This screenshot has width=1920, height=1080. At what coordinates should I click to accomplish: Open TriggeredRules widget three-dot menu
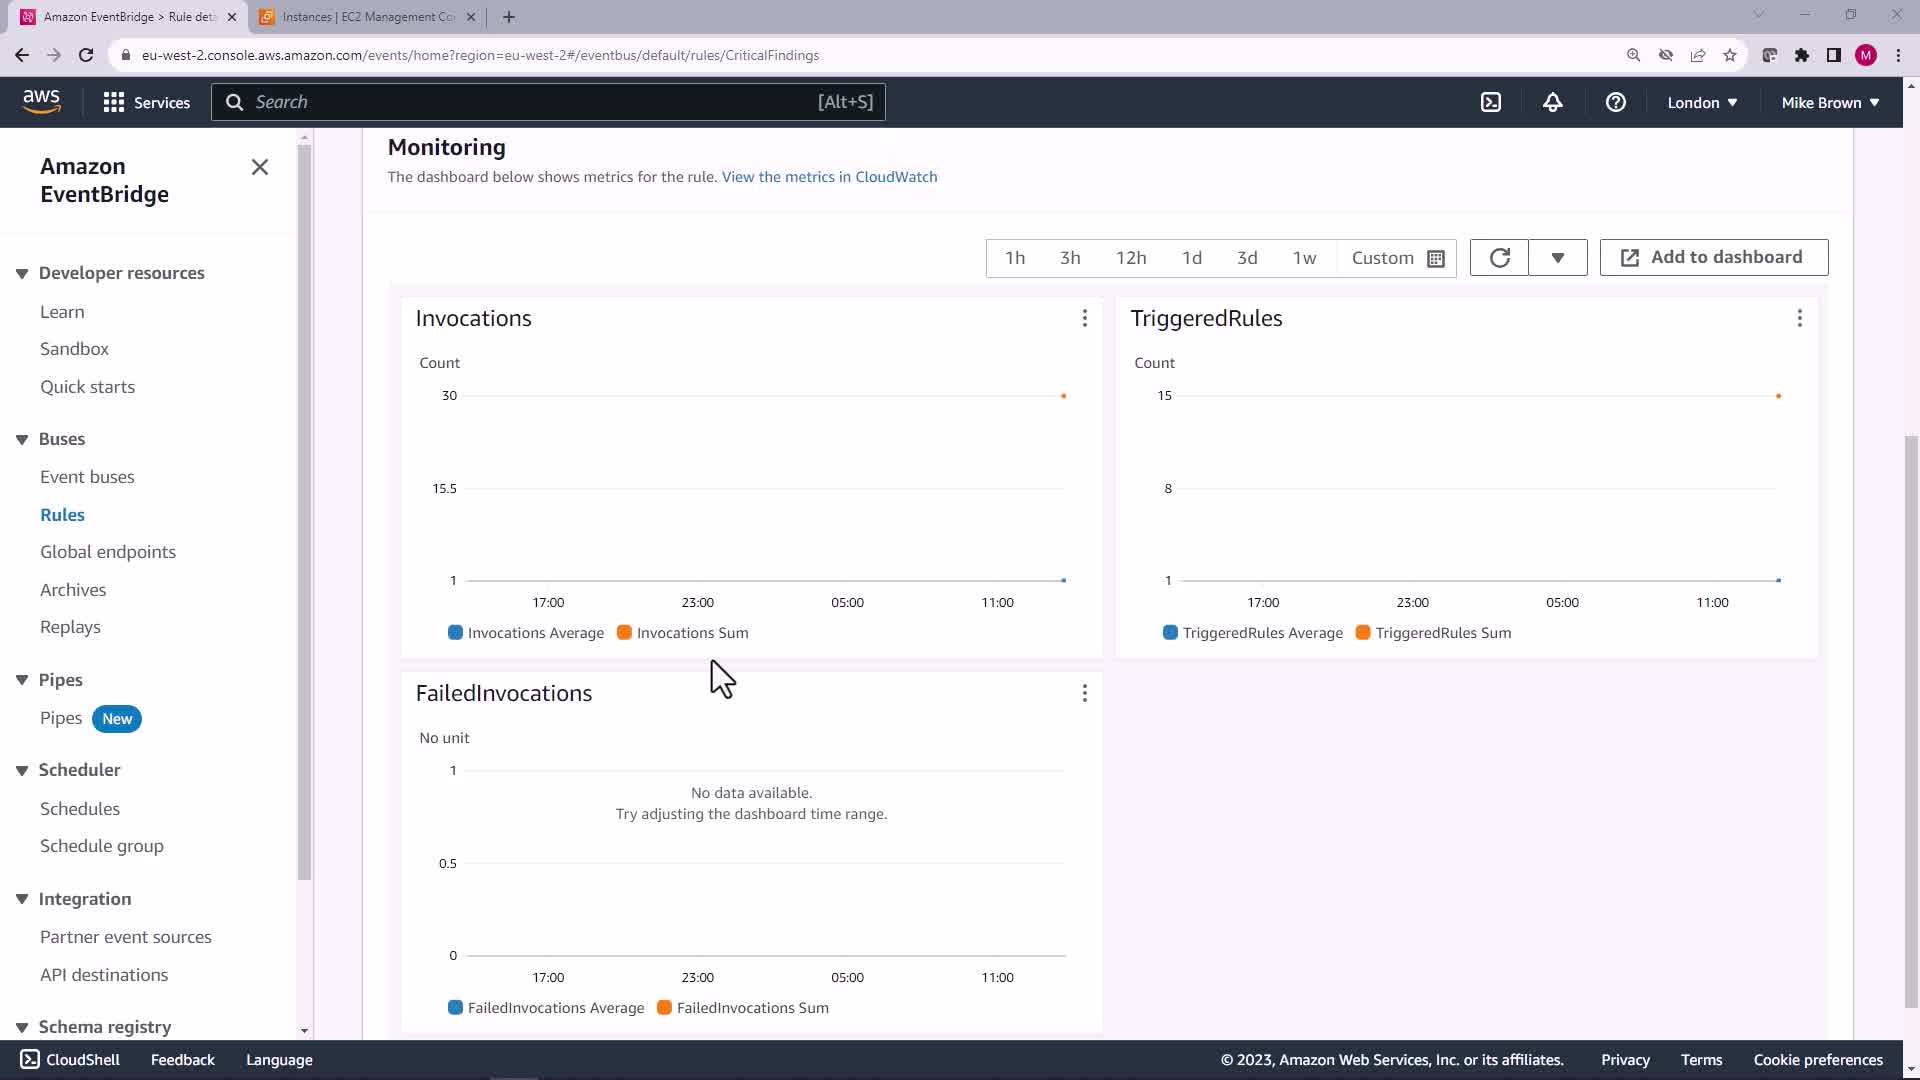click(x=1799, y=318)
